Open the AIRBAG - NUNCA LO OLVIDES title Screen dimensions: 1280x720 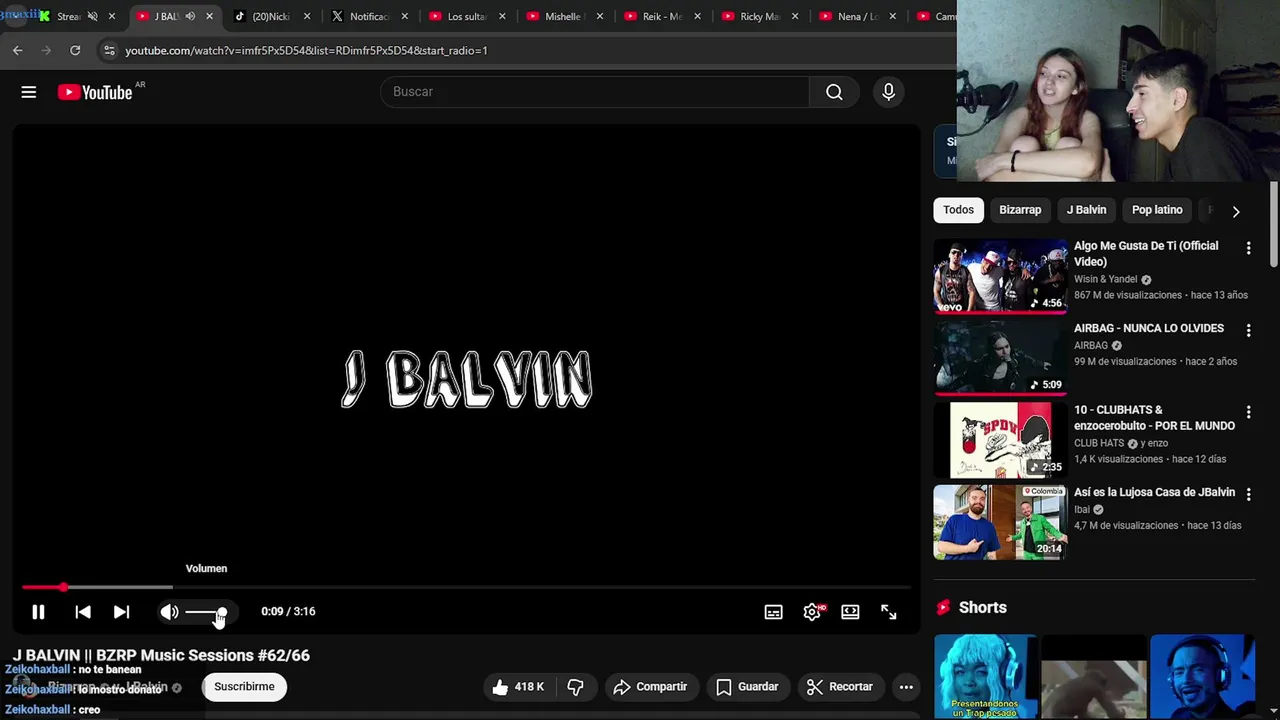[x=1149, y=328]
